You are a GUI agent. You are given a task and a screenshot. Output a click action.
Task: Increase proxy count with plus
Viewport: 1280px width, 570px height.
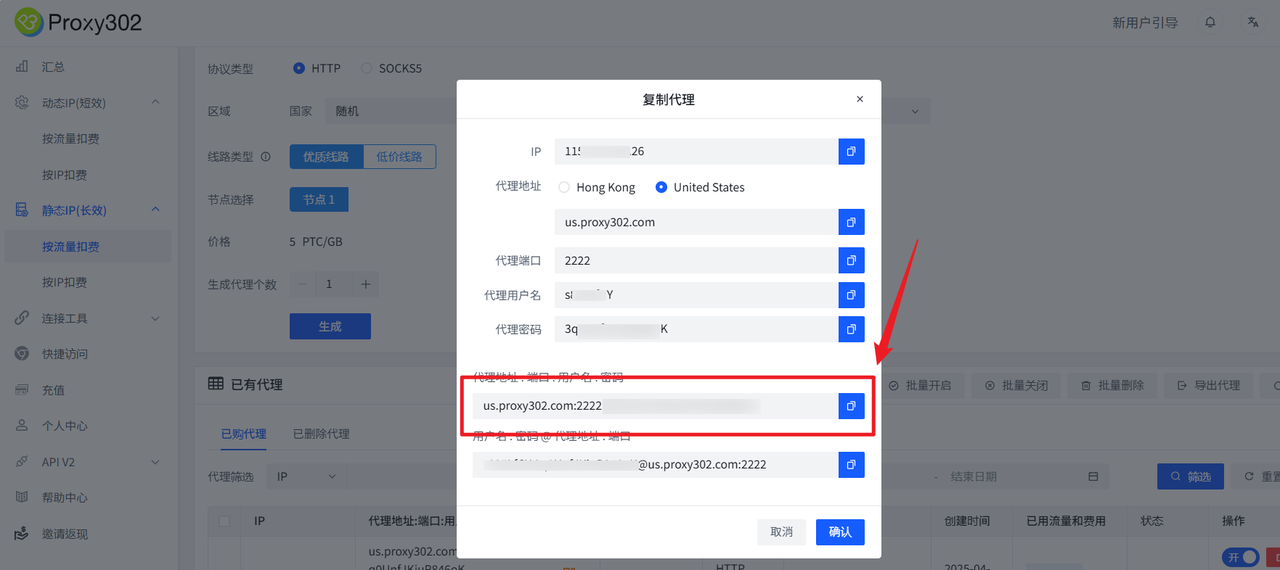point(366,284)
